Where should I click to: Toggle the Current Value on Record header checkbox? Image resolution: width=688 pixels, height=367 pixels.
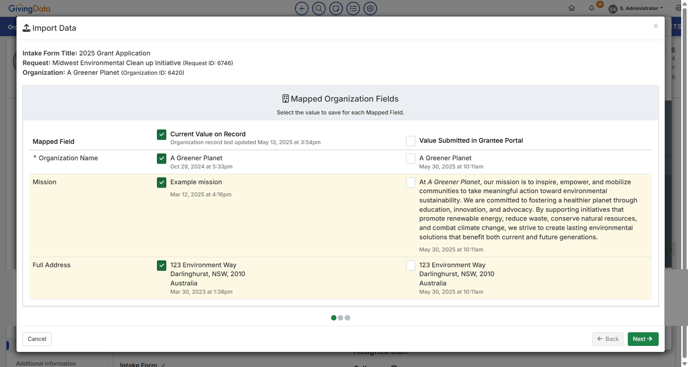pos(161,134)
